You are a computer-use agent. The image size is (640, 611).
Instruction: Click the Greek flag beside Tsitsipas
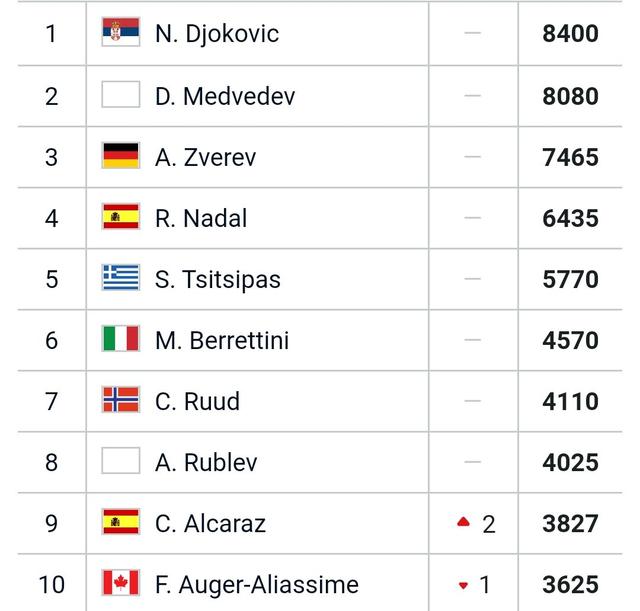pyautogui.click(x=121, y=278)
